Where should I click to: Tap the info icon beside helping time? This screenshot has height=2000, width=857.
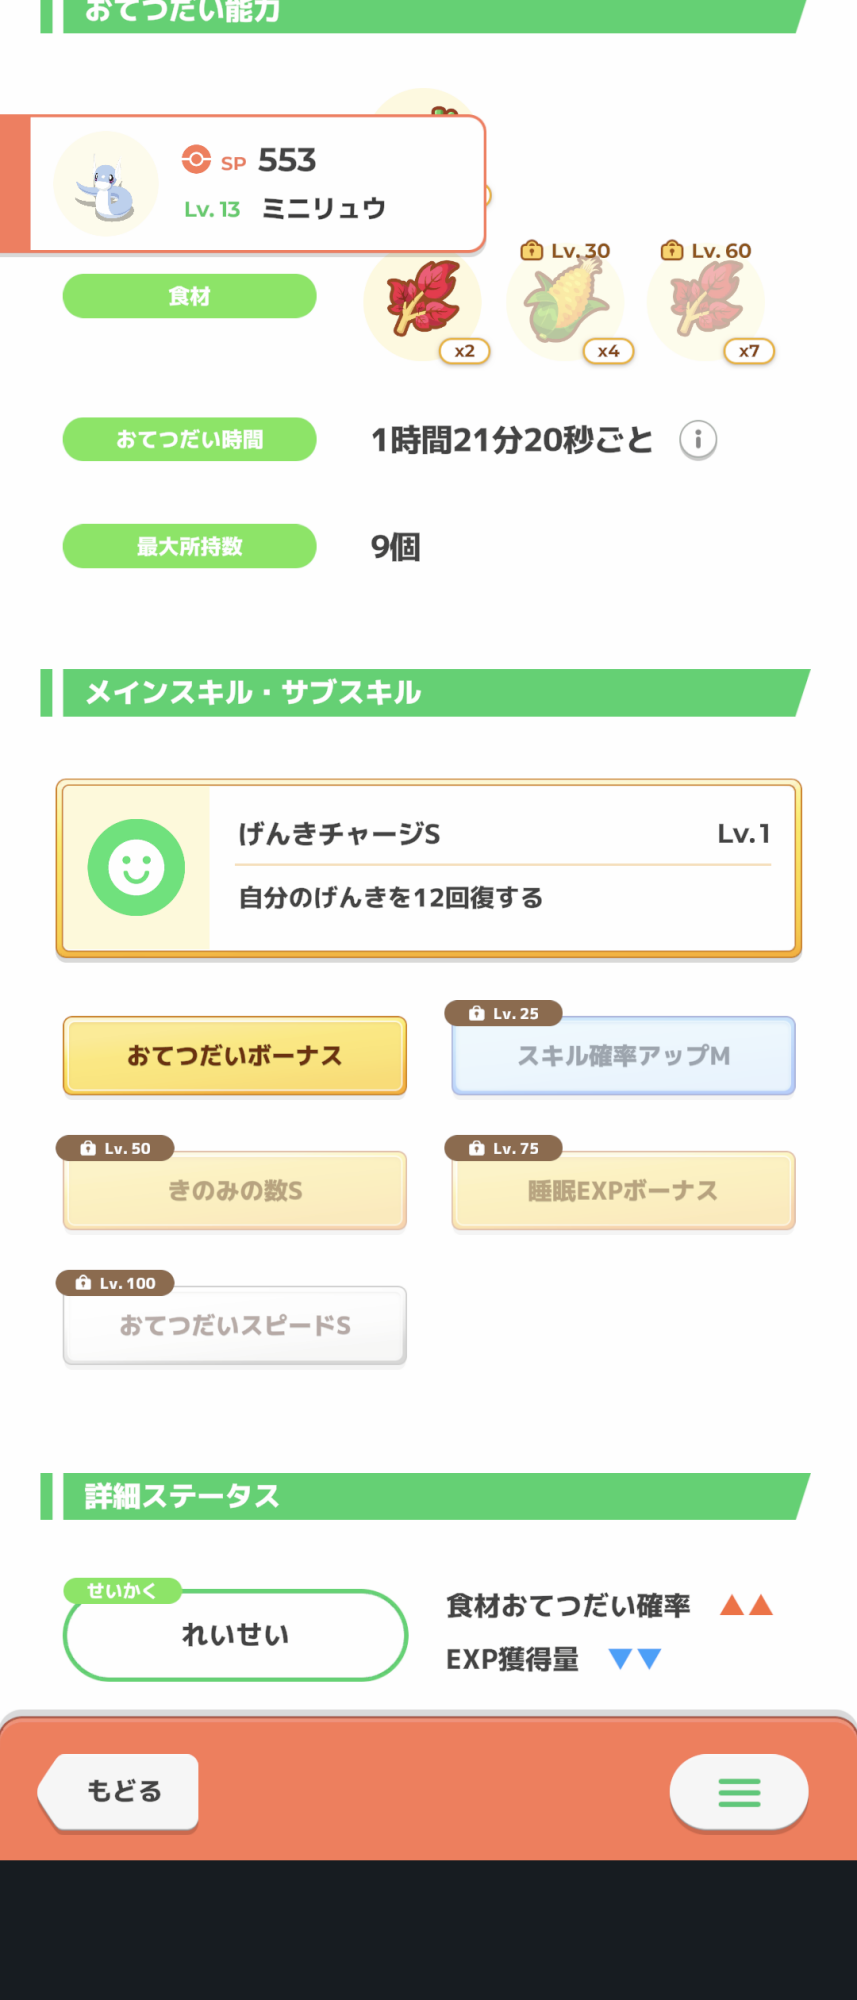pyautogui.click(x=698, y=440)
